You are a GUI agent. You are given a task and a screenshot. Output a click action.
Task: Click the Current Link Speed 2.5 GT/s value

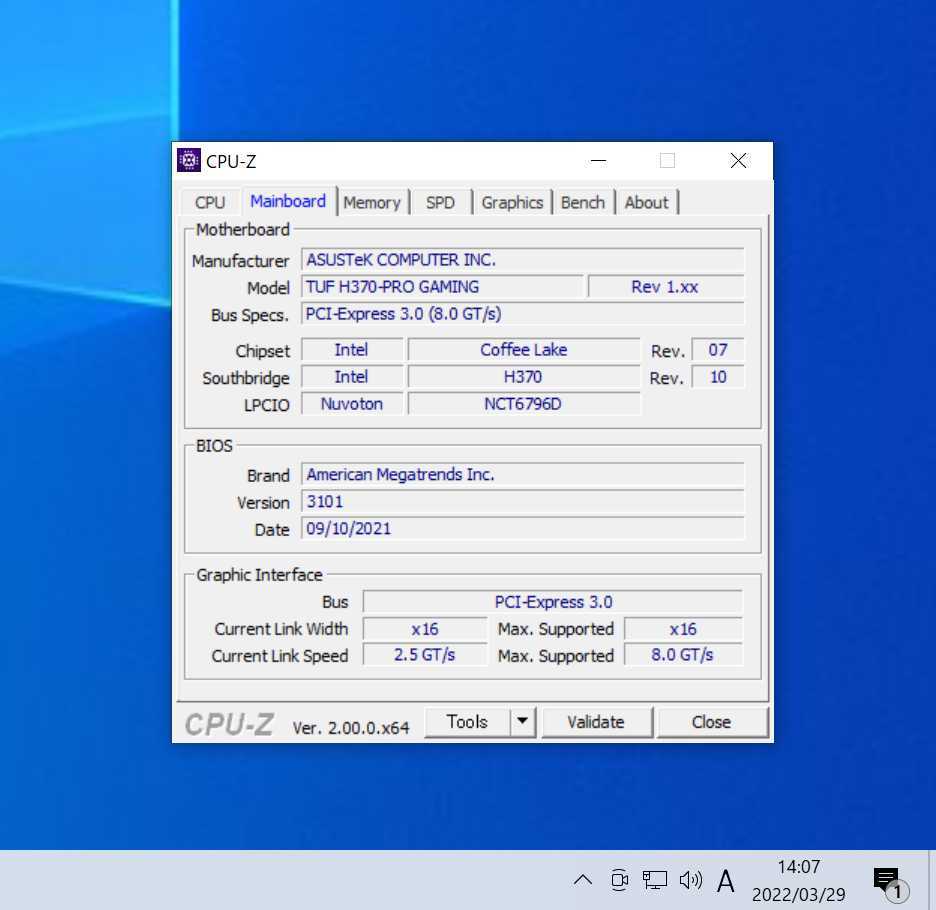pyautogui.click(x=425, y=655)
